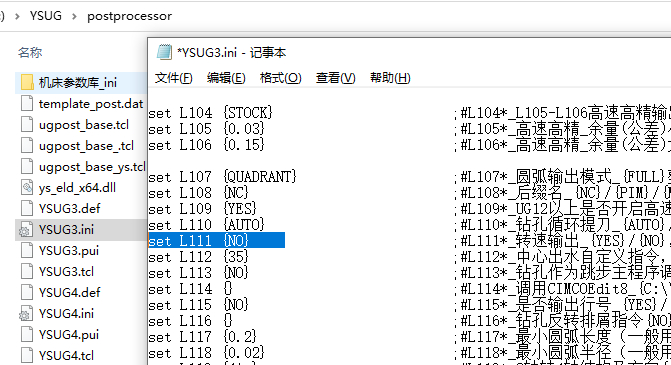
Task: Click the ys_eld_x64.dll file icon
Action: pyautogui.click(x=27, y=187)
